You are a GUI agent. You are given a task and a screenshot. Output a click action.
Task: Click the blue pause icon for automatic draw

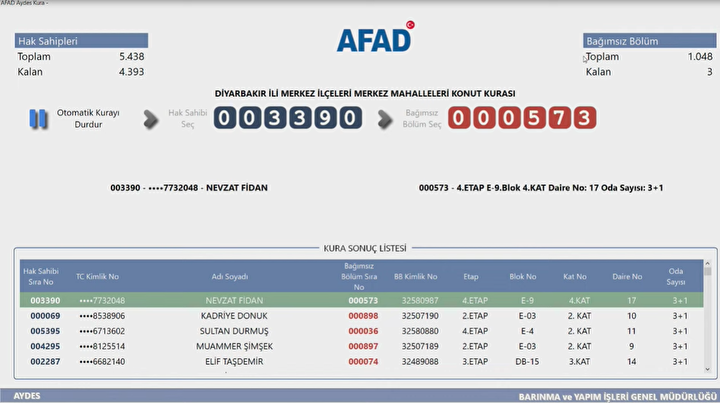38,119
